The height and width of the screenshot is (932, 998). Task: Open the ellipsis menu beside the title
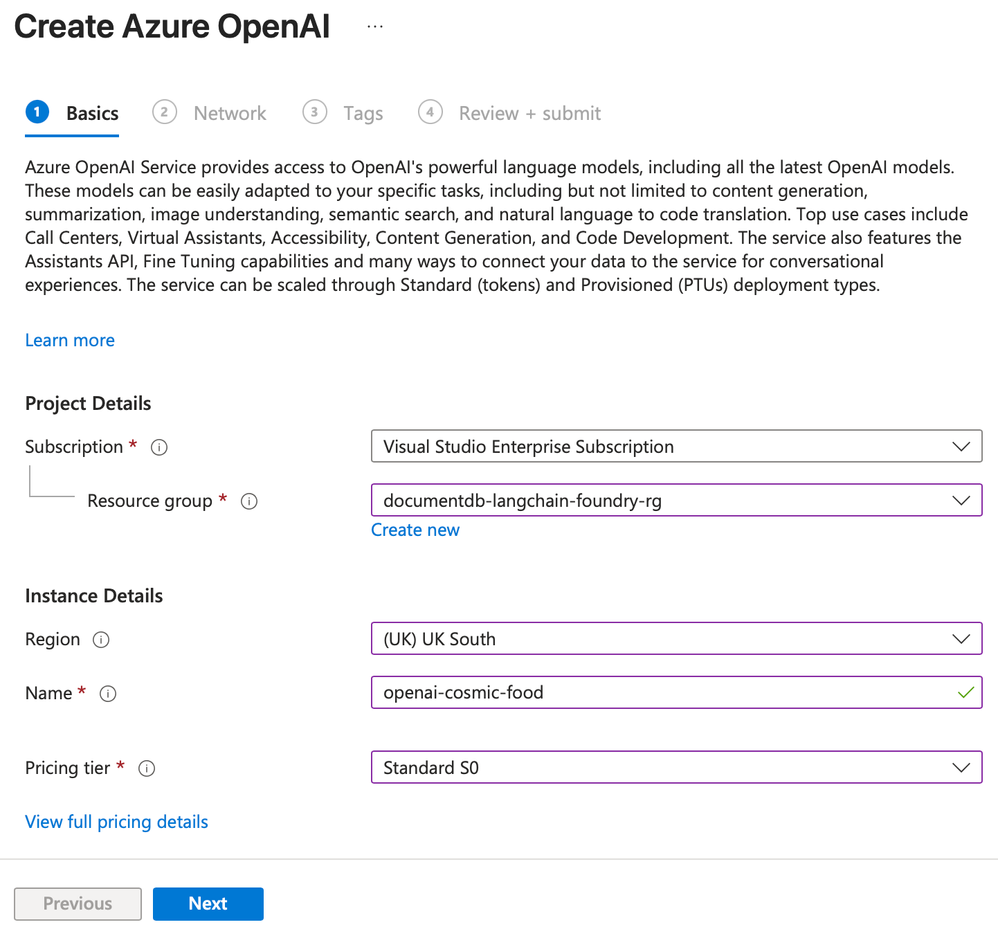click(375, 27)
